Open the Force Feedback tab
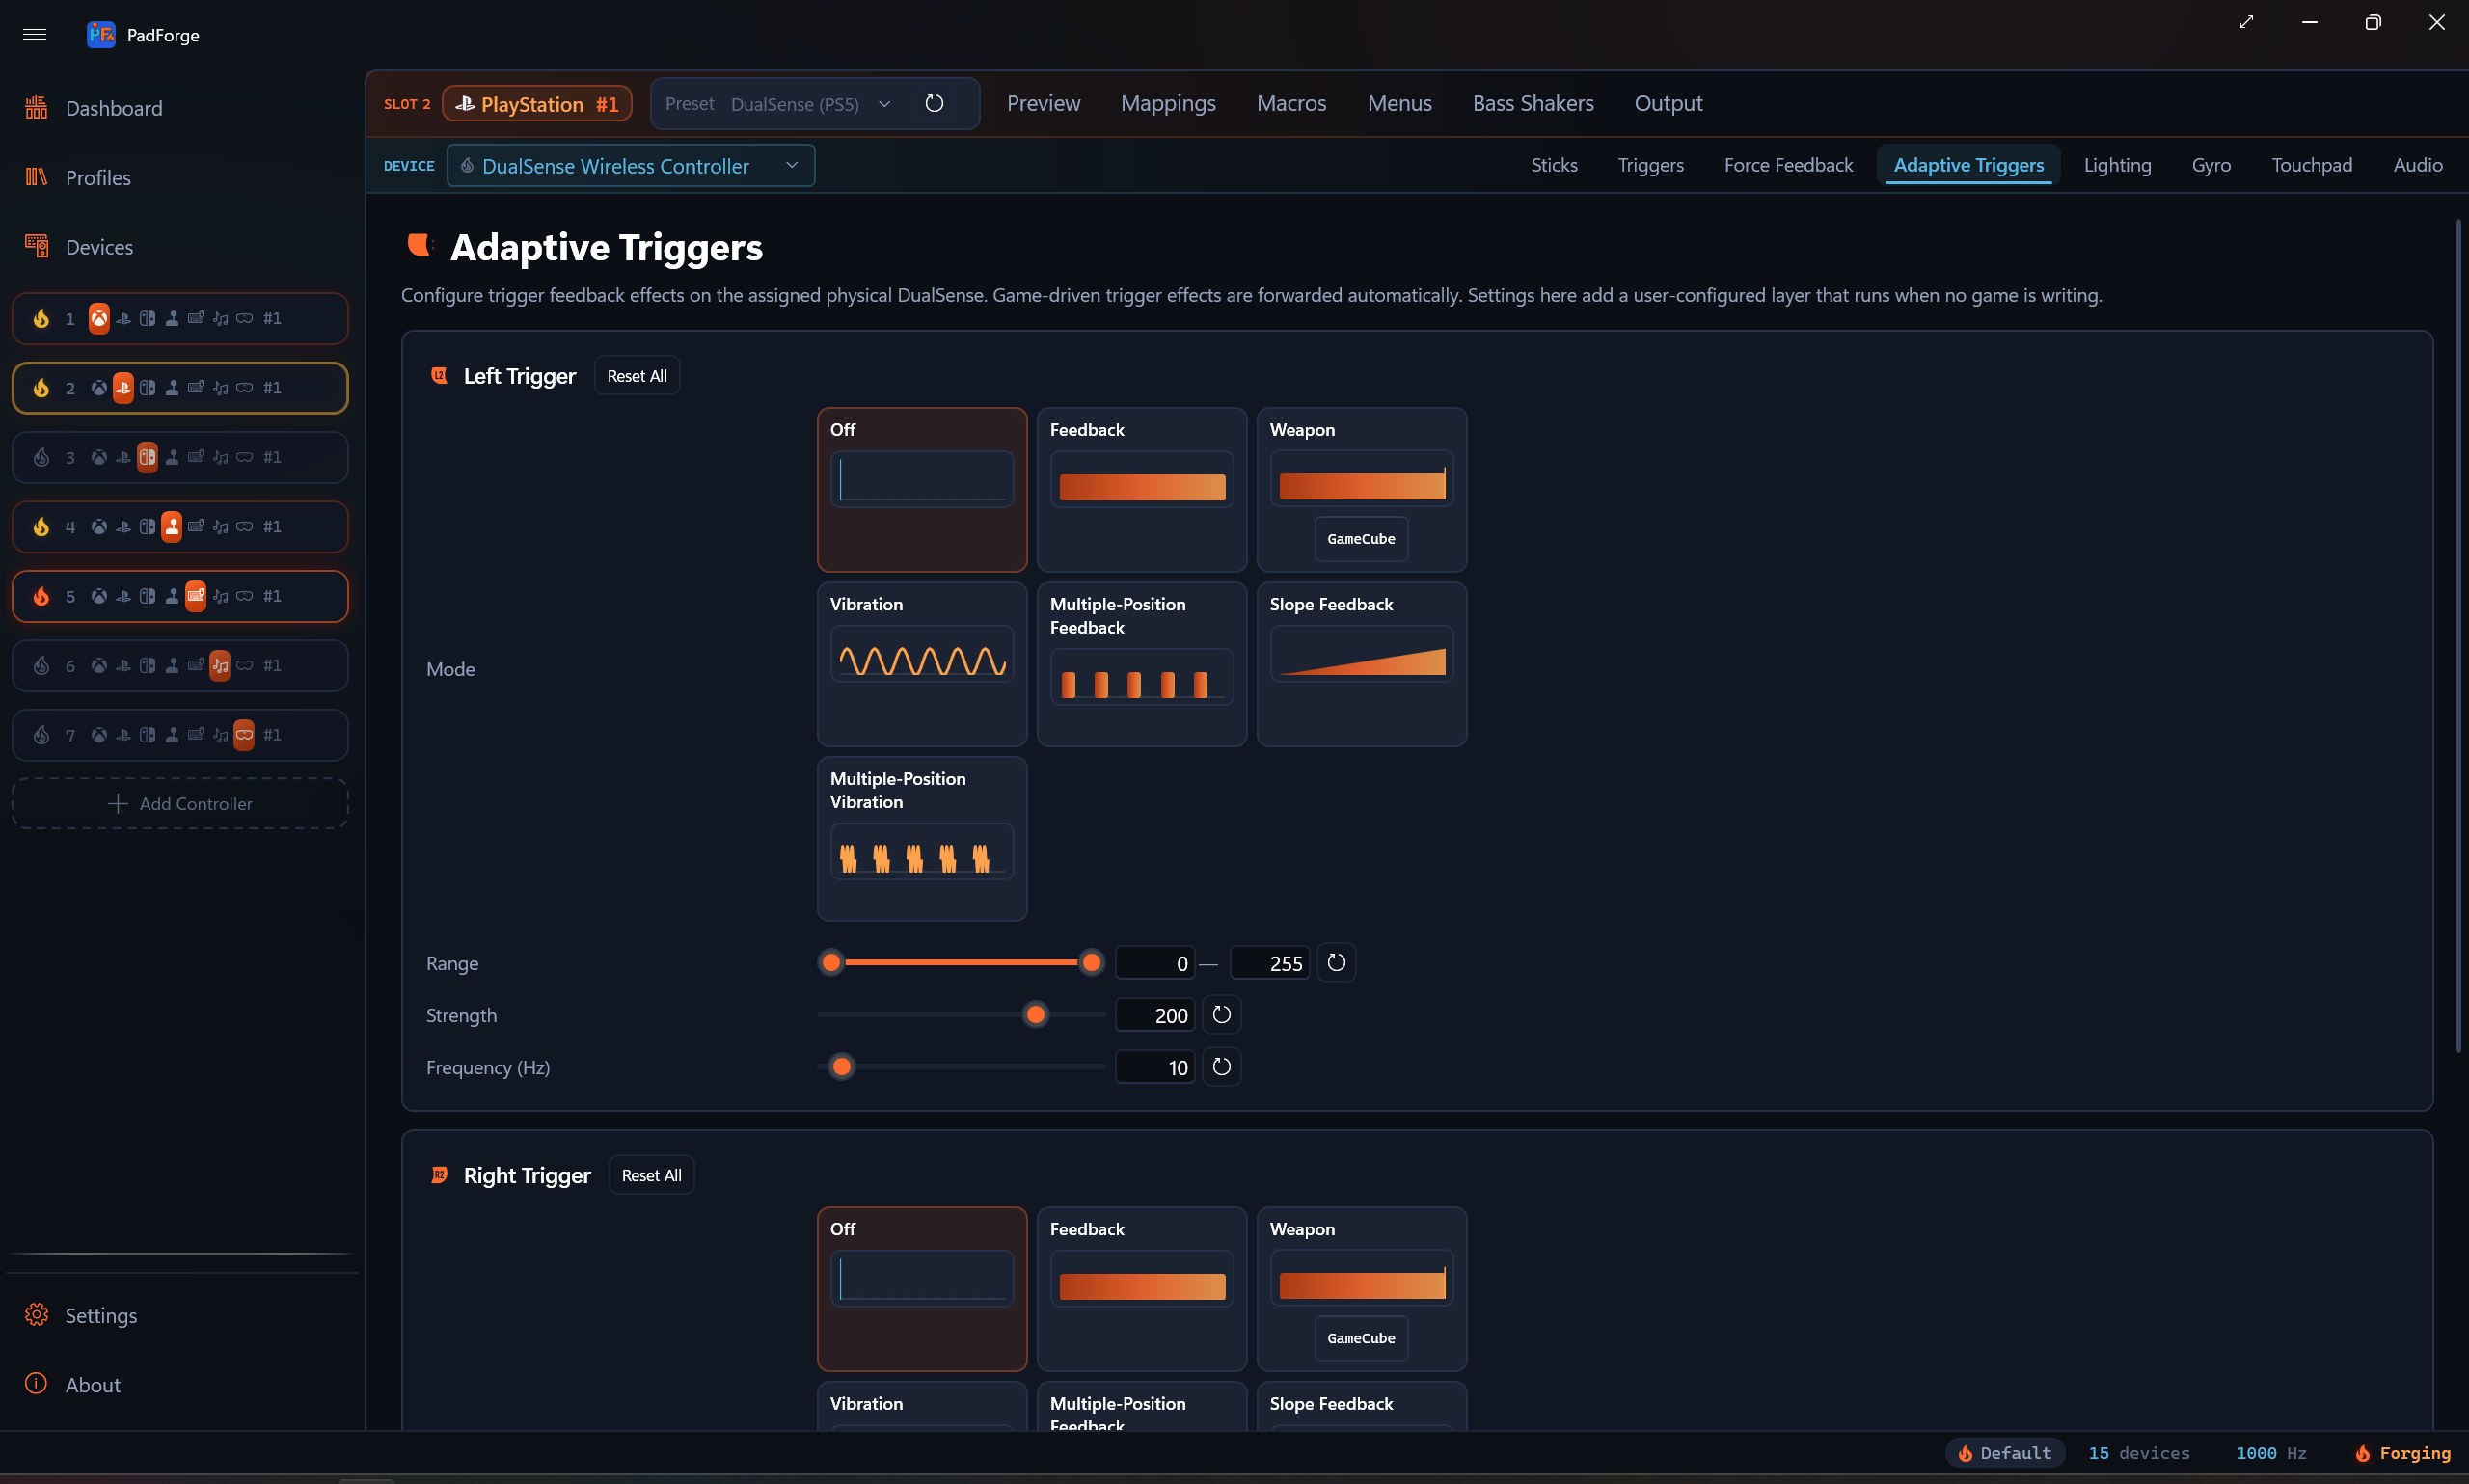The width and height of the screenshot is (2469, 1484). point(1788,165)
